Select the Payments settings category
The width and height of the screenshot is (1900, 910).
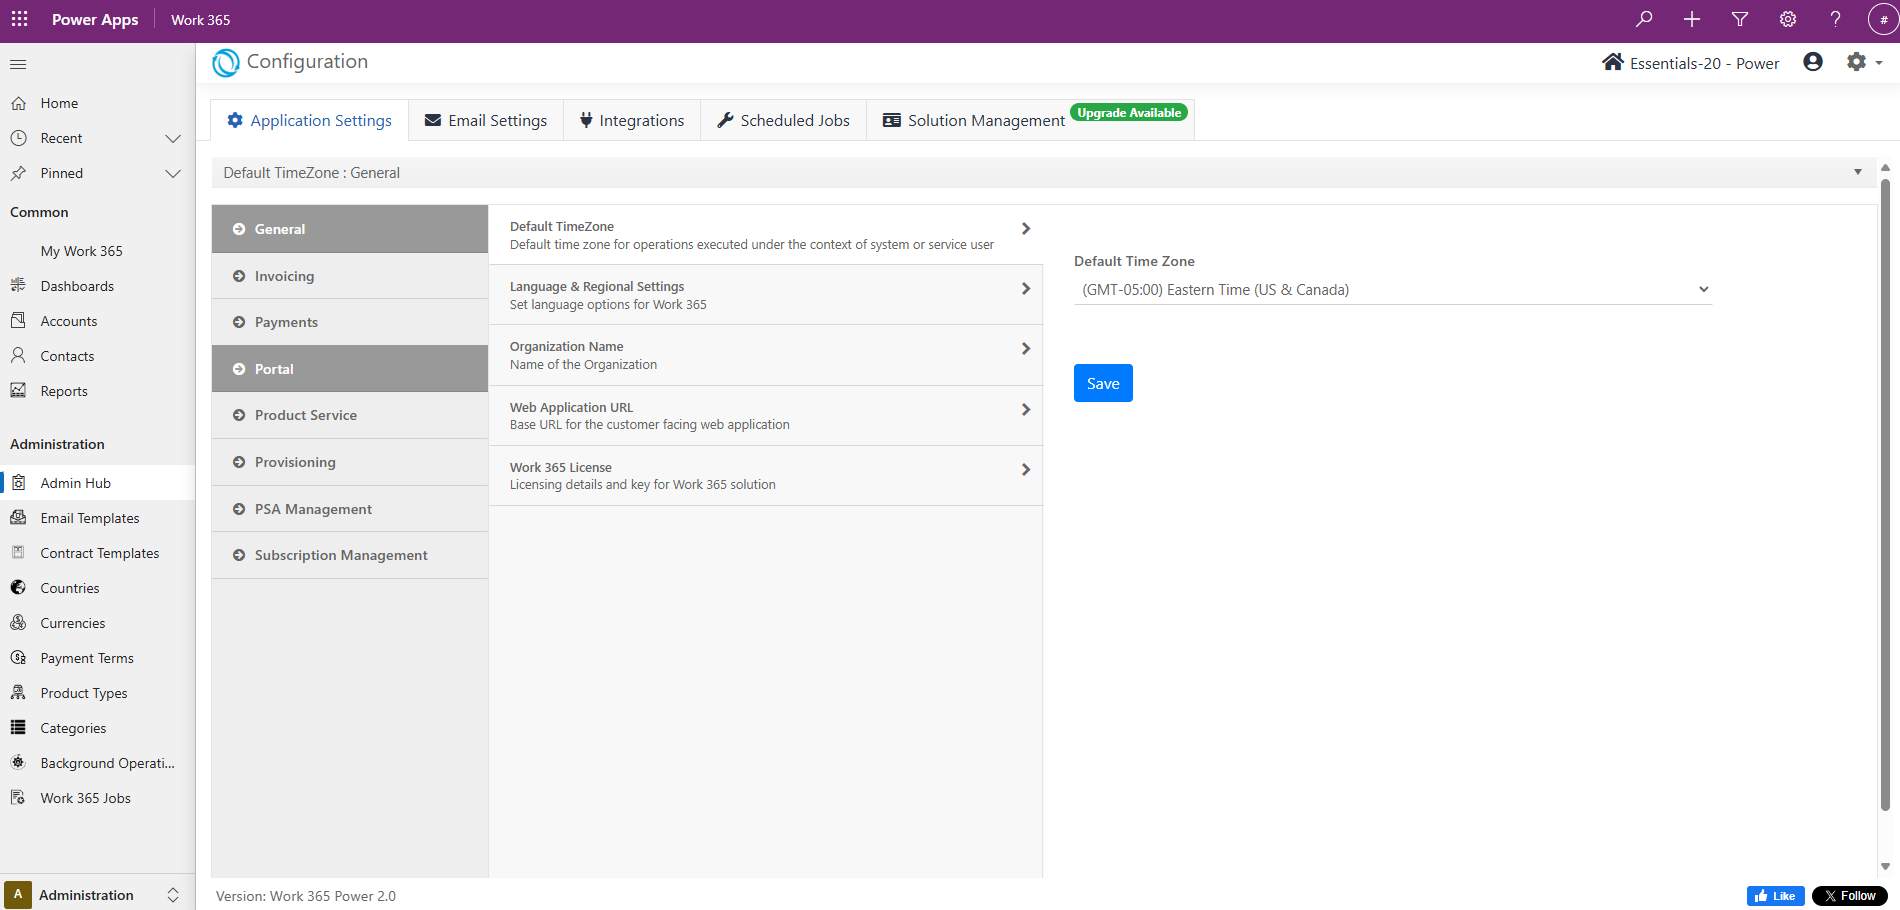tap(350, 322)
